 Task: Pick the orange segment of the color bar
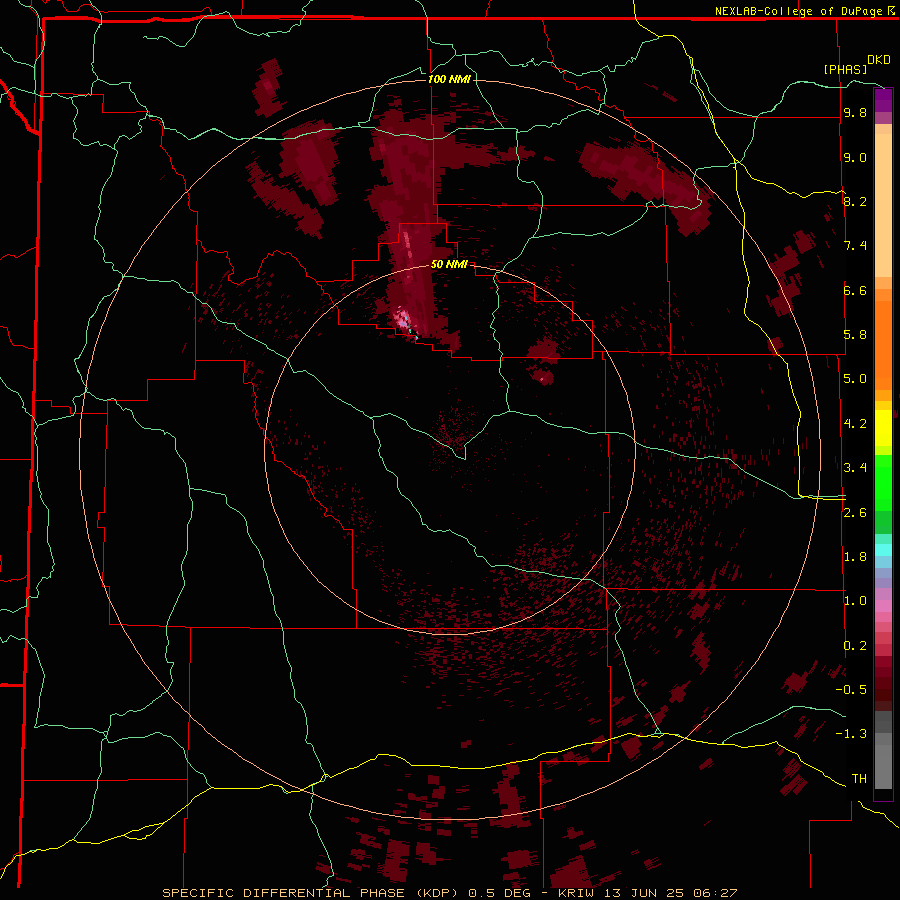(883, 344)
